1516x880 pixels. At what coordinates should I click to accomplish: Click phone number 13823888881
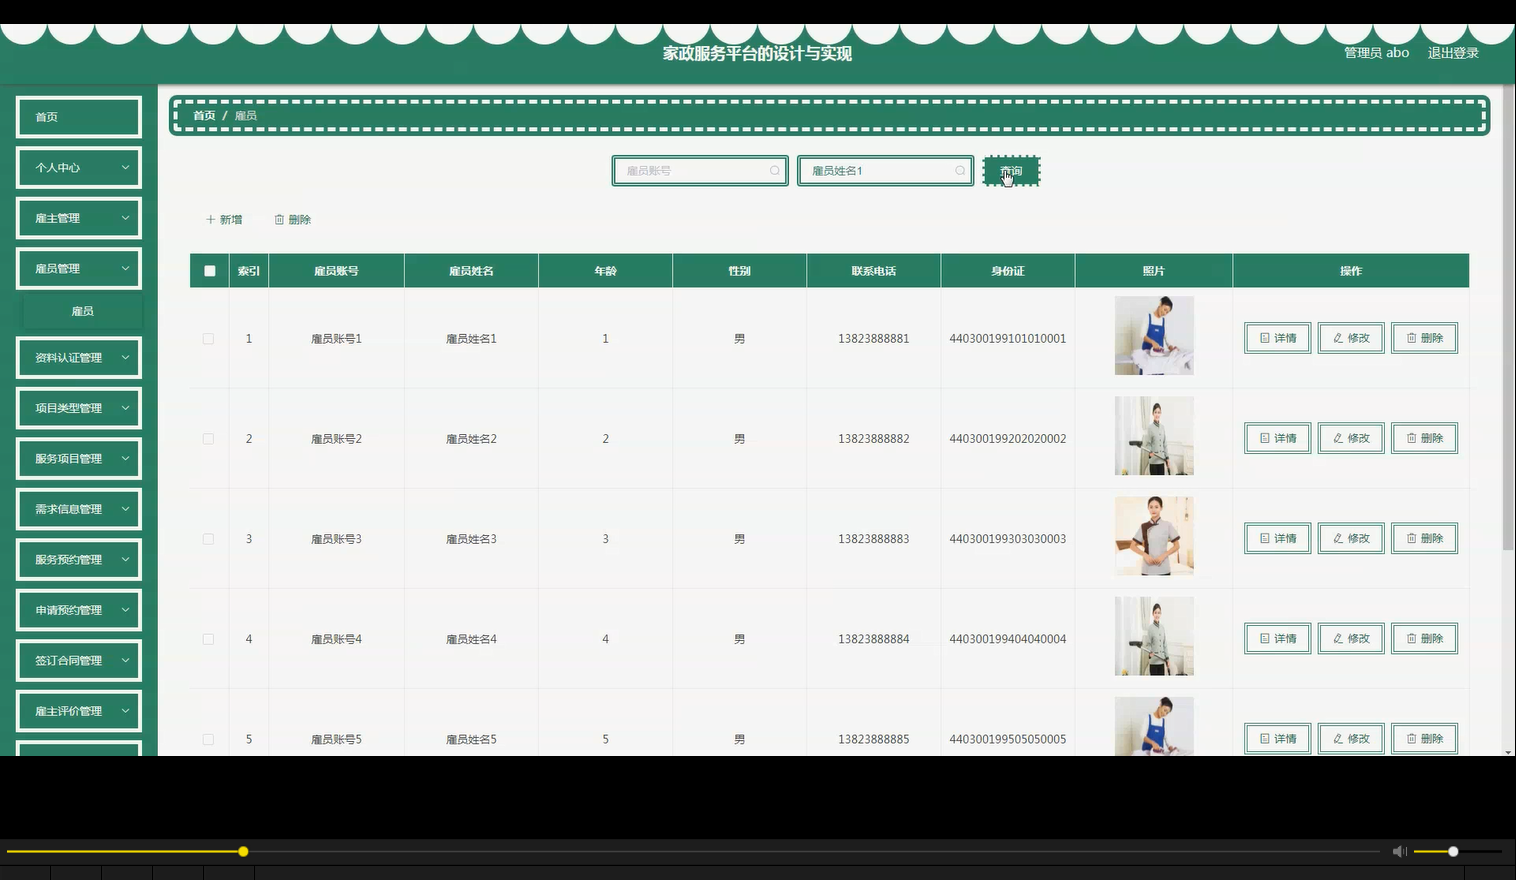point(874,339)
